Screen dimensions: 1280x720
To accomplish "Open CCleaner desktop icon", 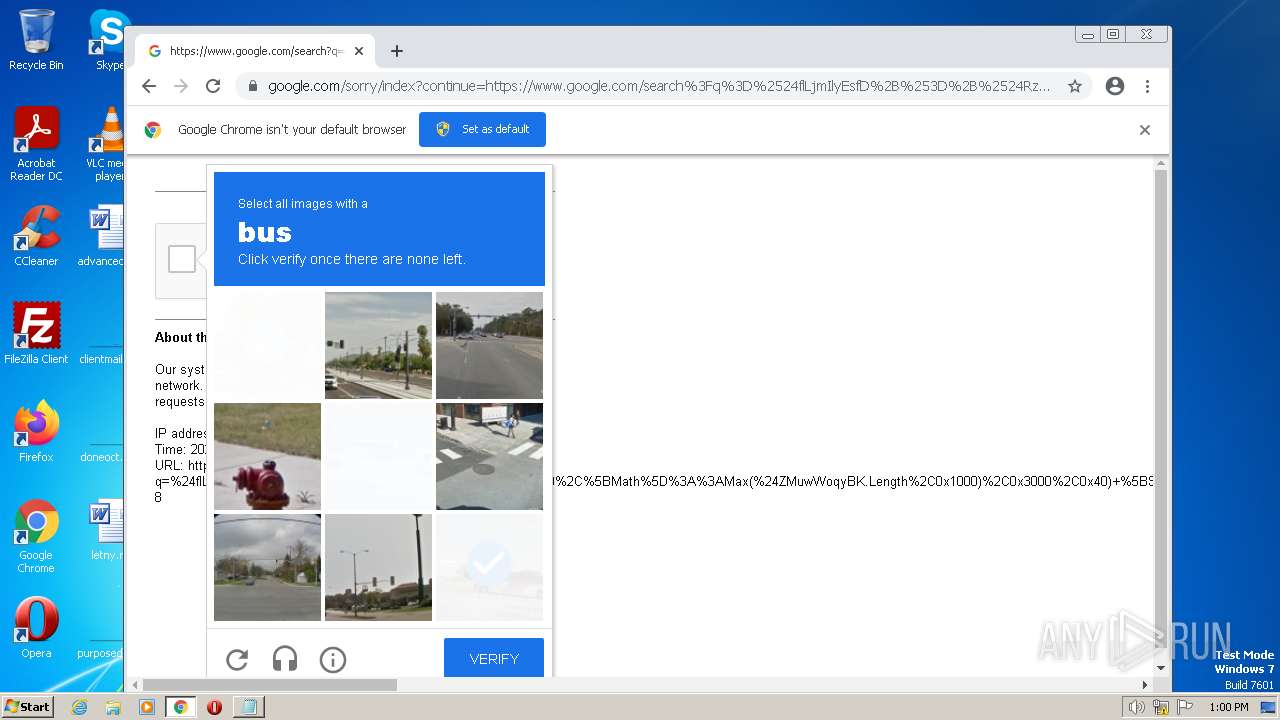I will (x=36, y=236).
